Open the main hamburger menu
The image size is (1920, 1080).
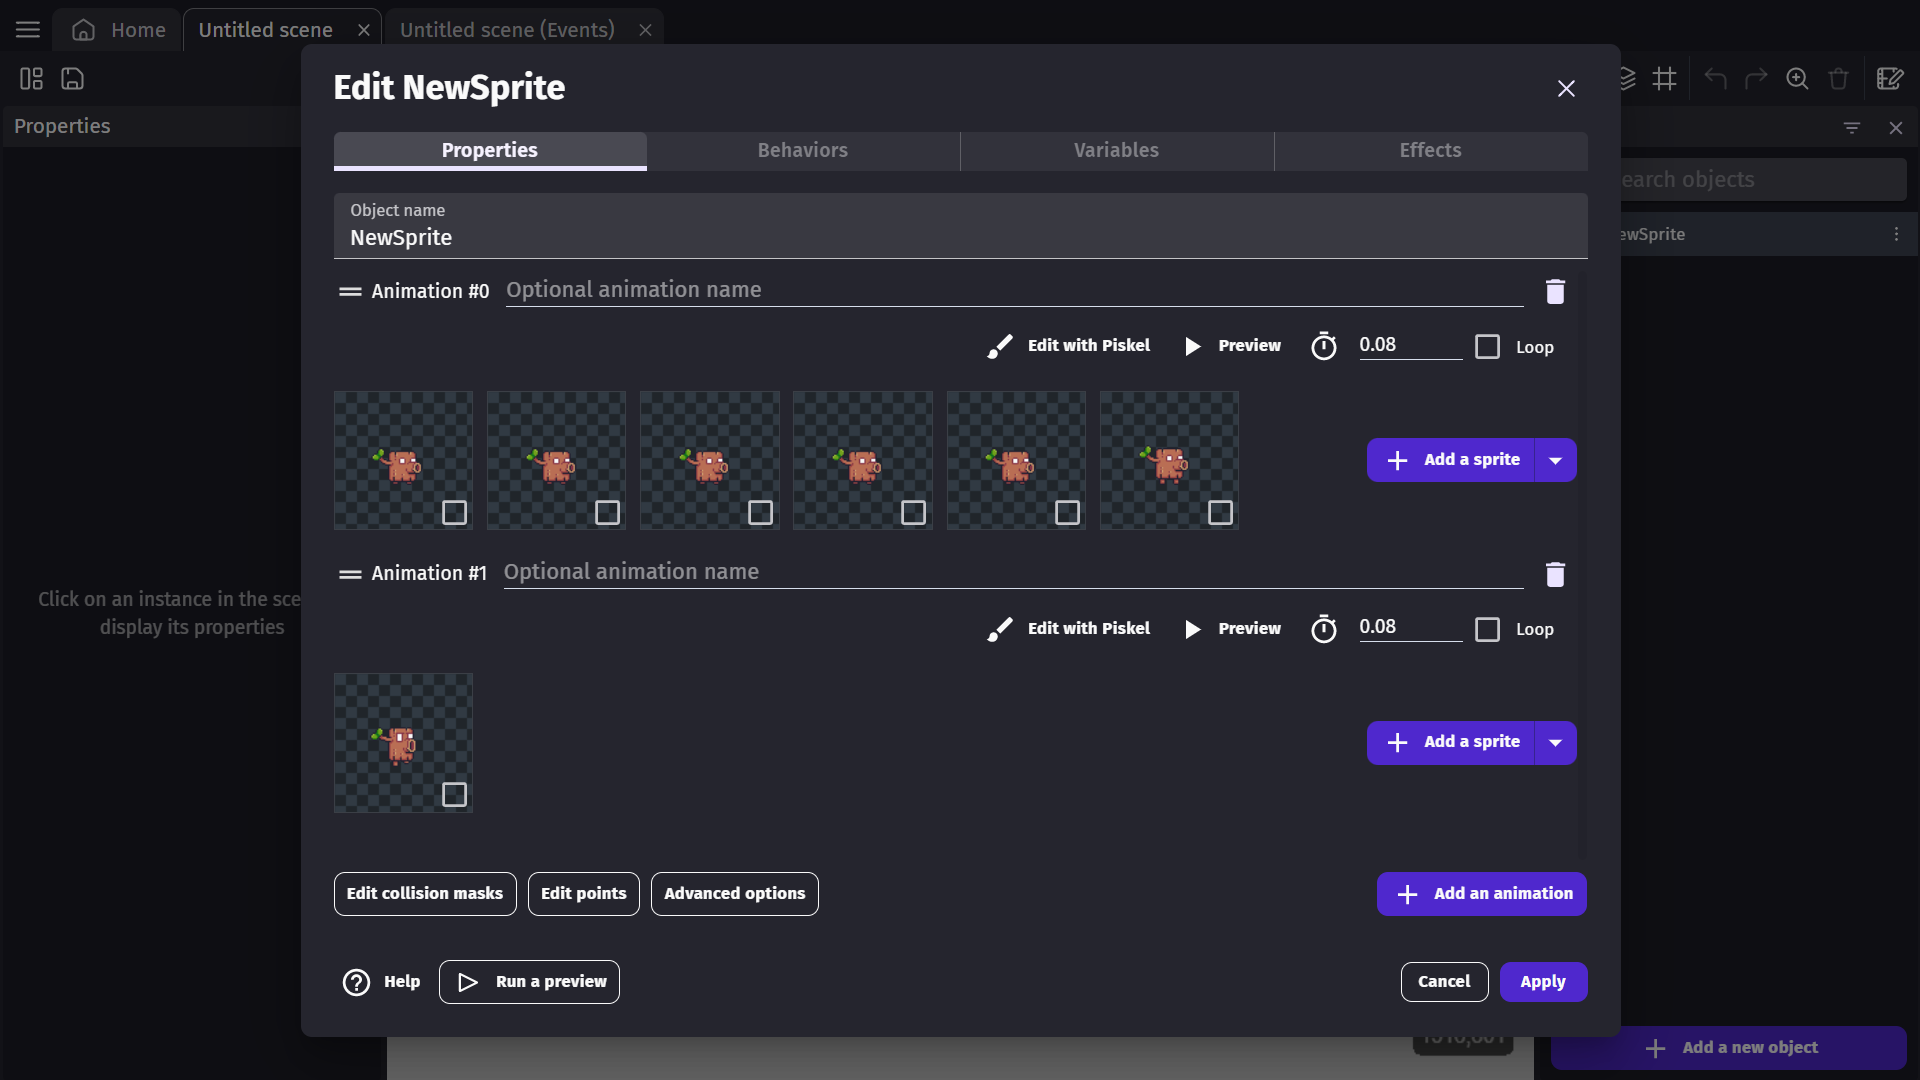28,30
